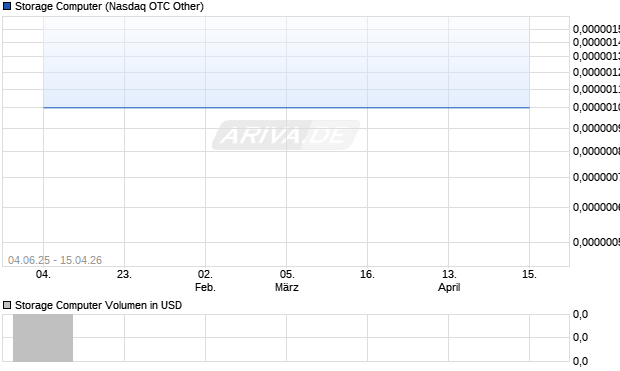Click the blue Storage Computer legend square

(7, 6)
